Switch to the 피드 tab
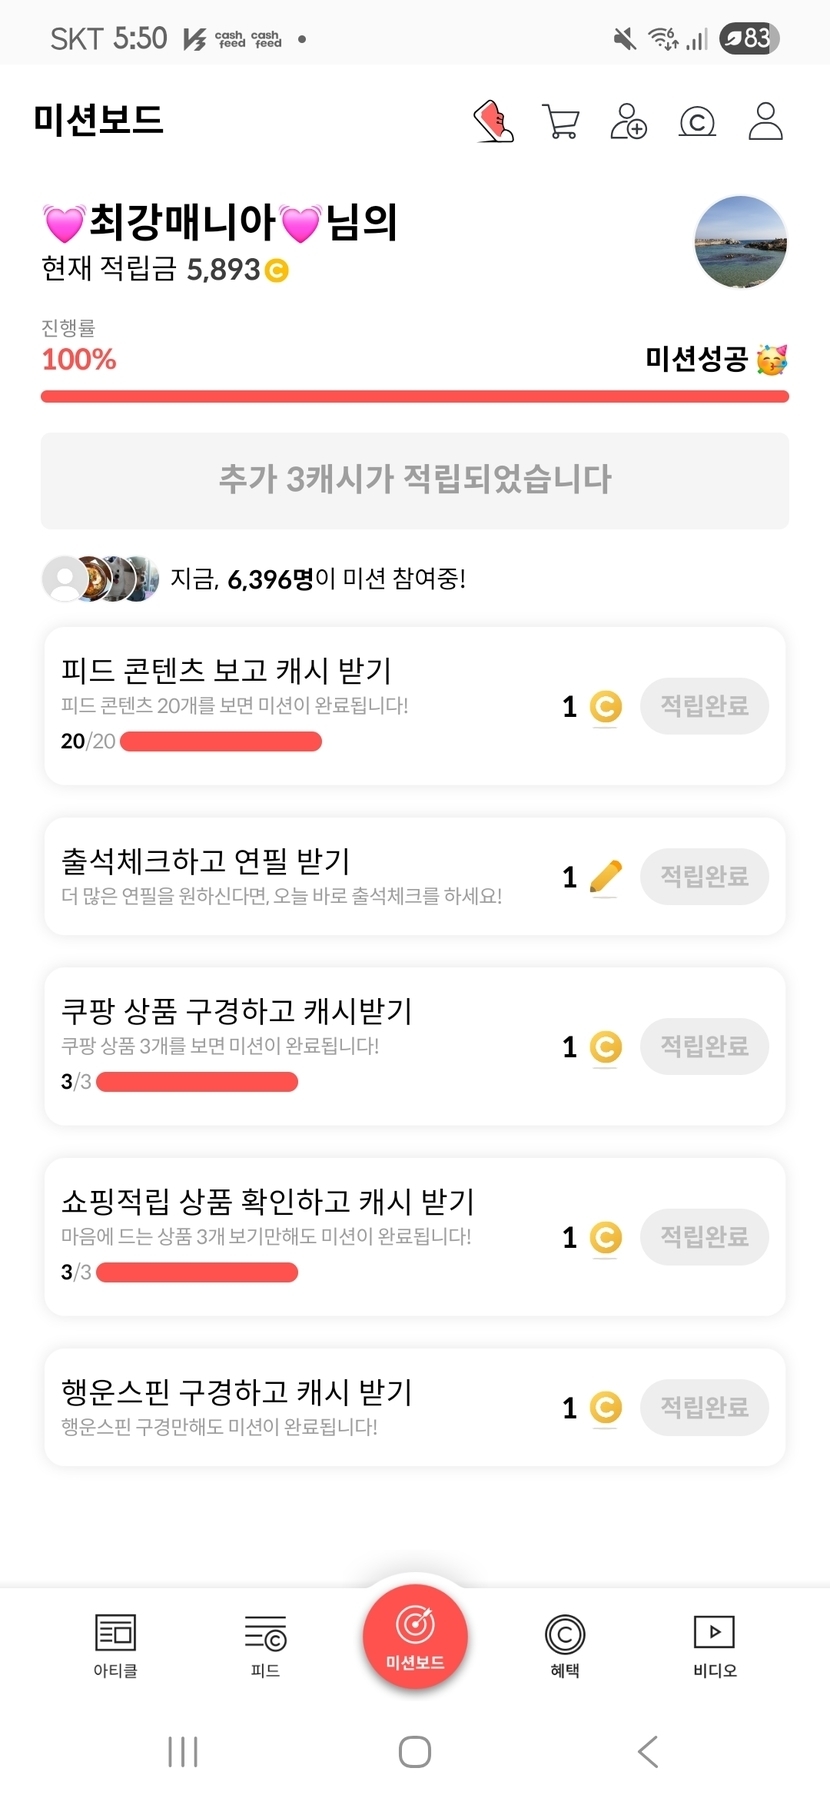Image resolution: width=830 pixels, height=1798 pixels. [x=265, y=1645]
